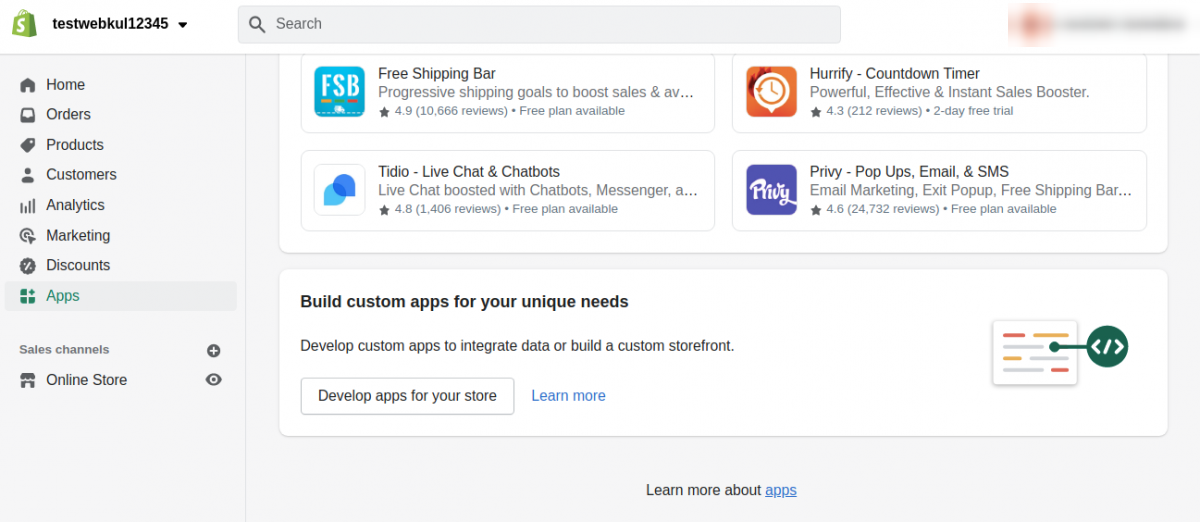
Task: Click Develop apps for your store button
Action: 407,396
